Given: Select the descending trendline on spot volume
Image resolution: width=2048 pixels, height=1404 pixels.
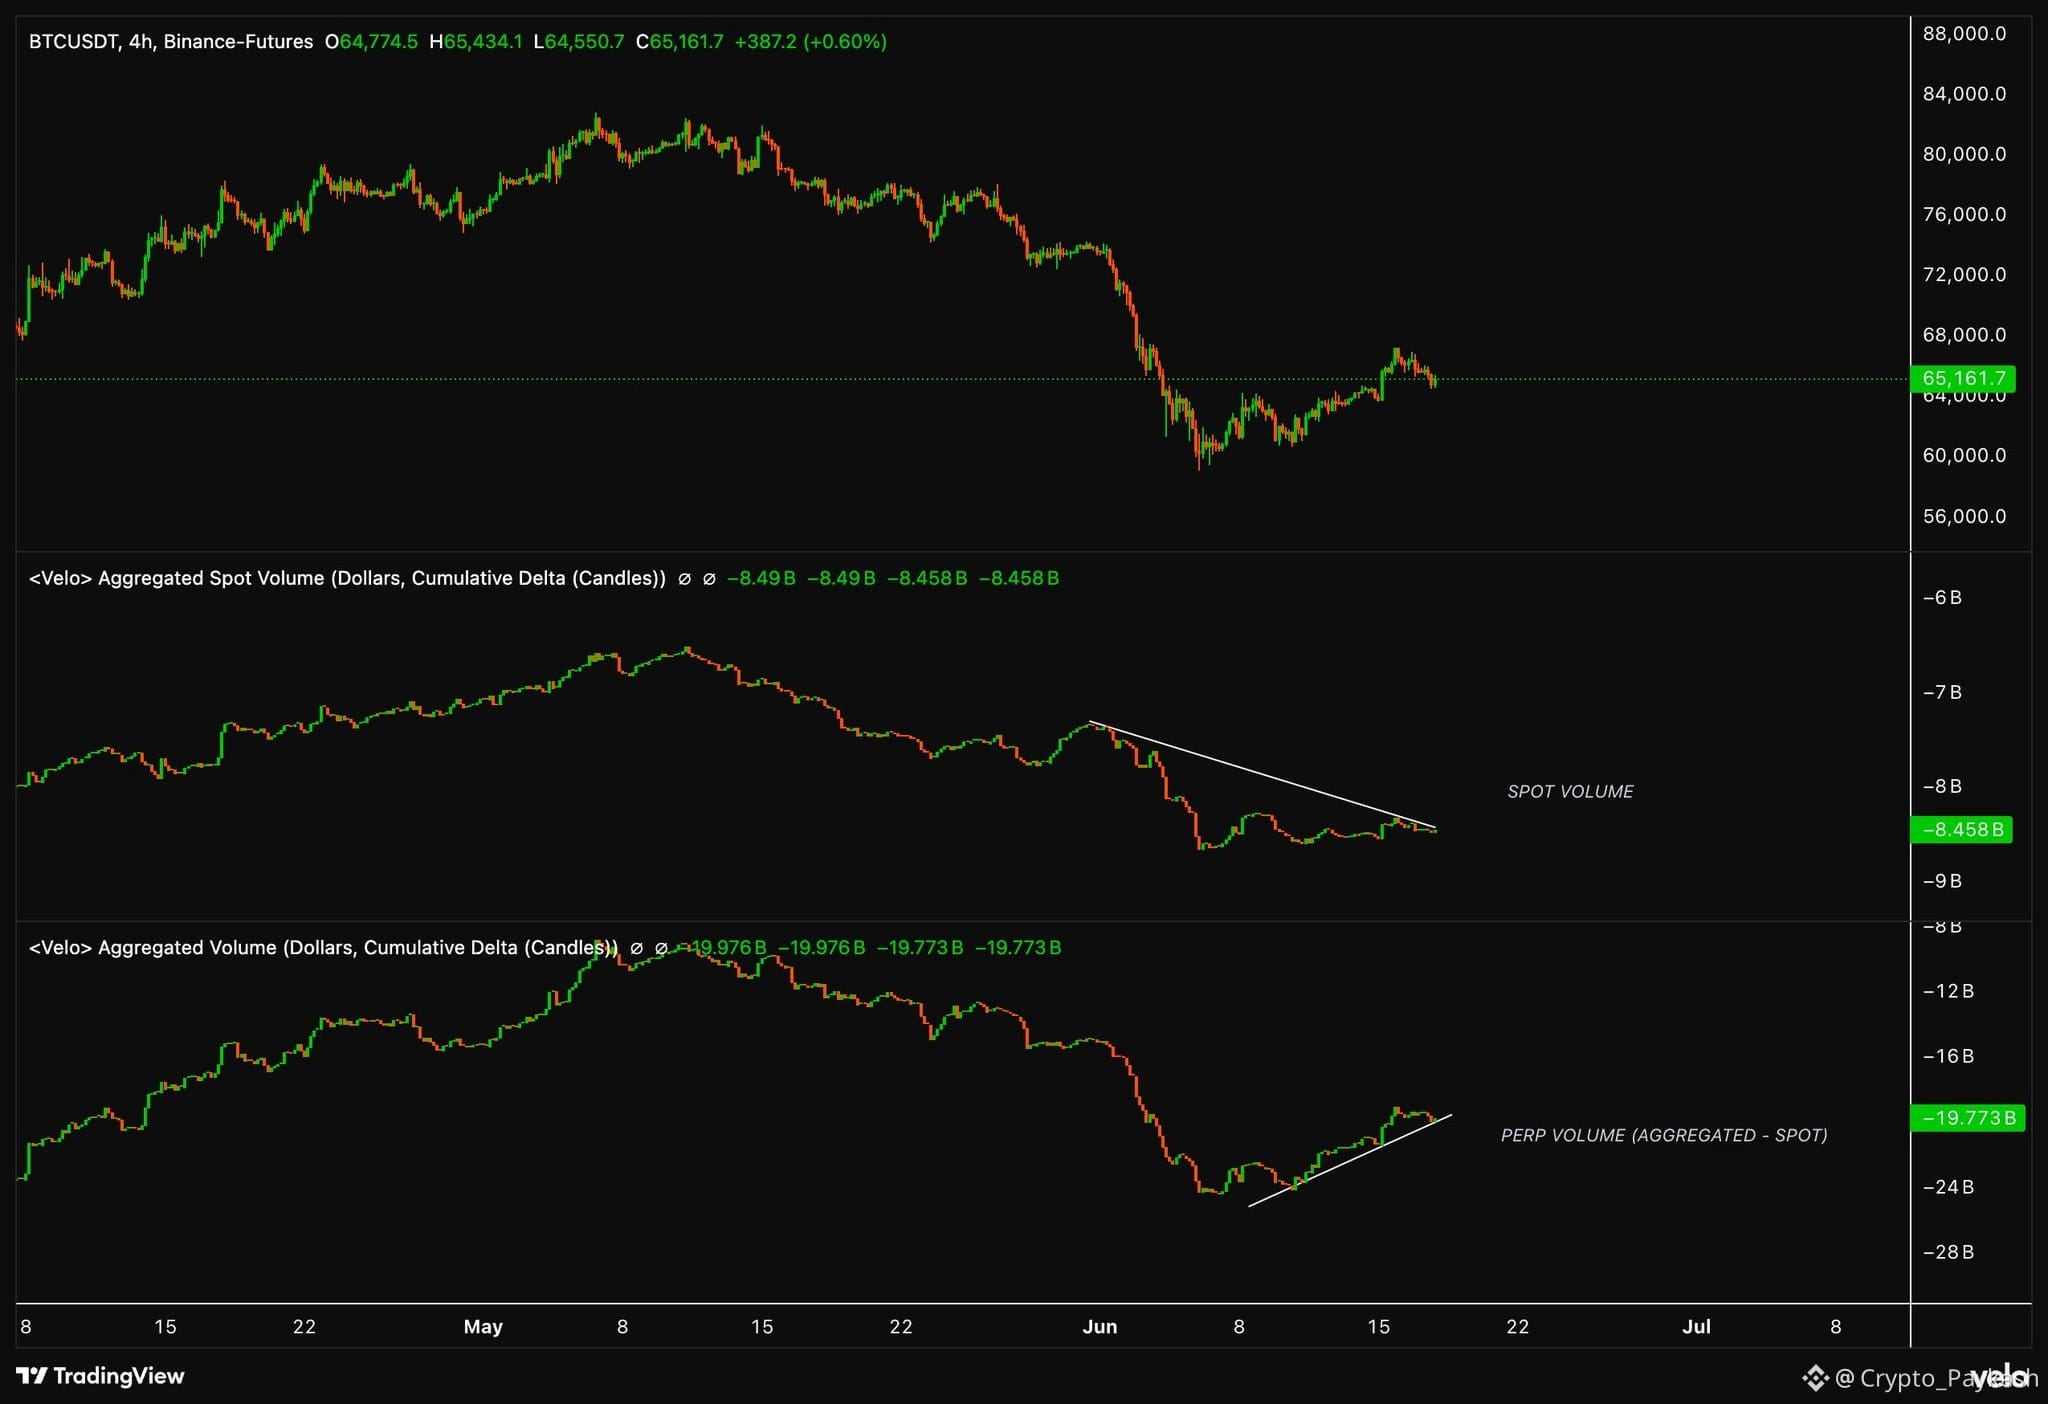Looking at the screenshot, I should pyautogui.click(x=1262, y=775).
